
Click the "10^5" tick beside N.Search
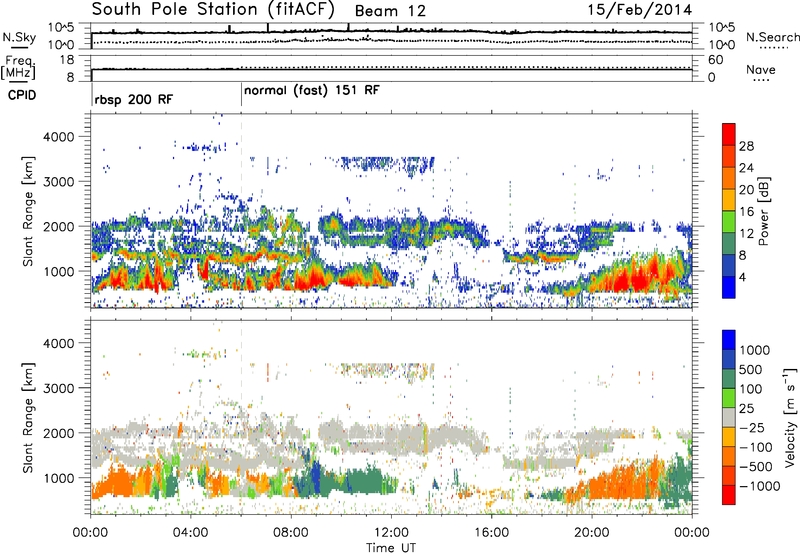point(721,27)
